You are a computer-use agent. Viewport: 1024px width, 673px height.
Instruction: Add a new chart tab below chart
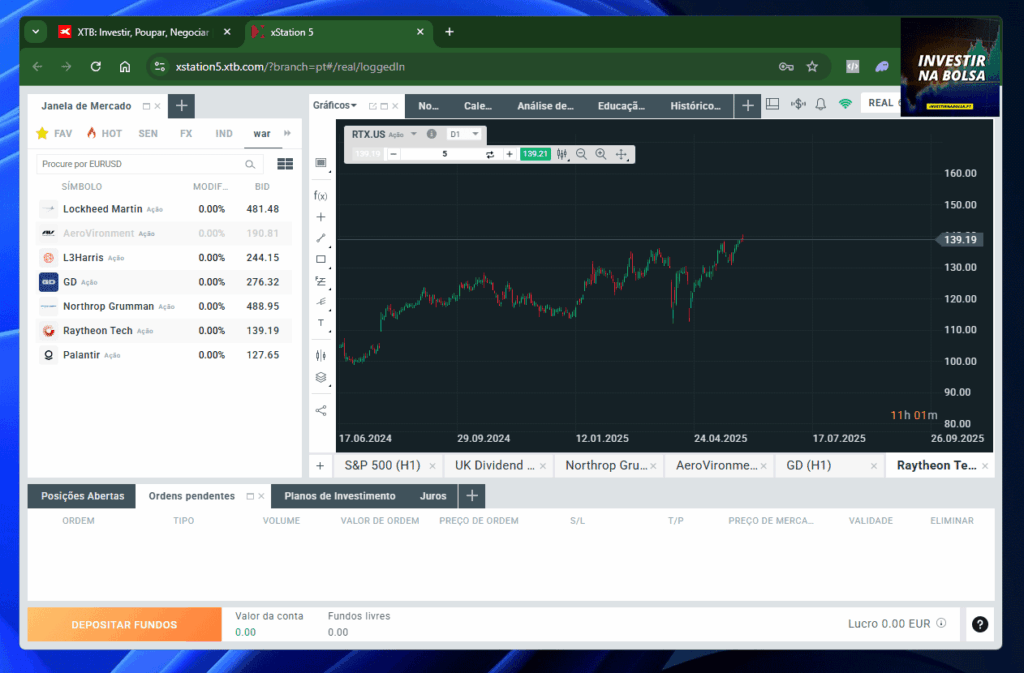320,465
